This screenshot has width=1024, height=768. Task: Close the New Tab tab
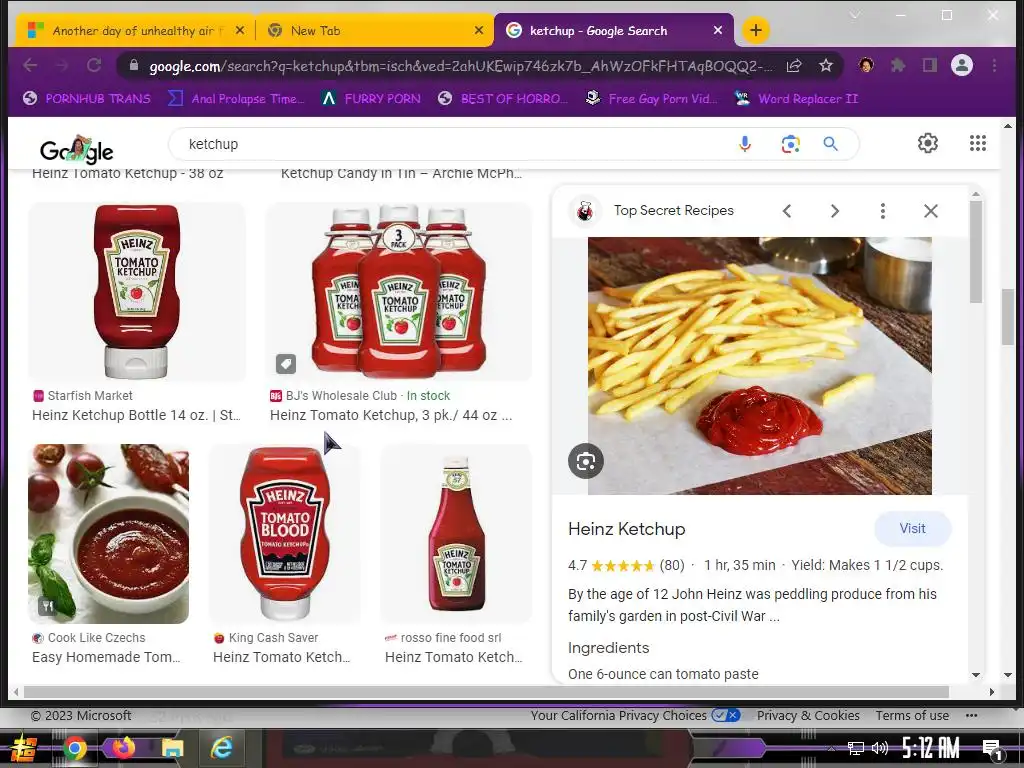coord(479,30)
